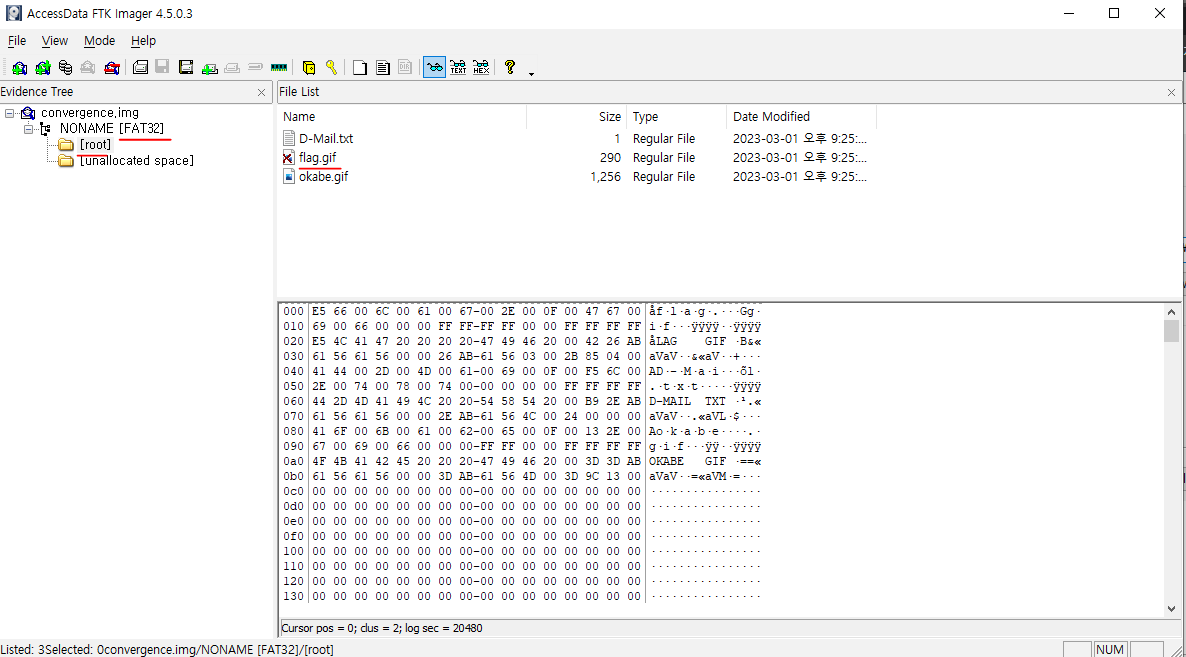Click the hex viewer scrollbar thumb

click(x=1172, y=331)
